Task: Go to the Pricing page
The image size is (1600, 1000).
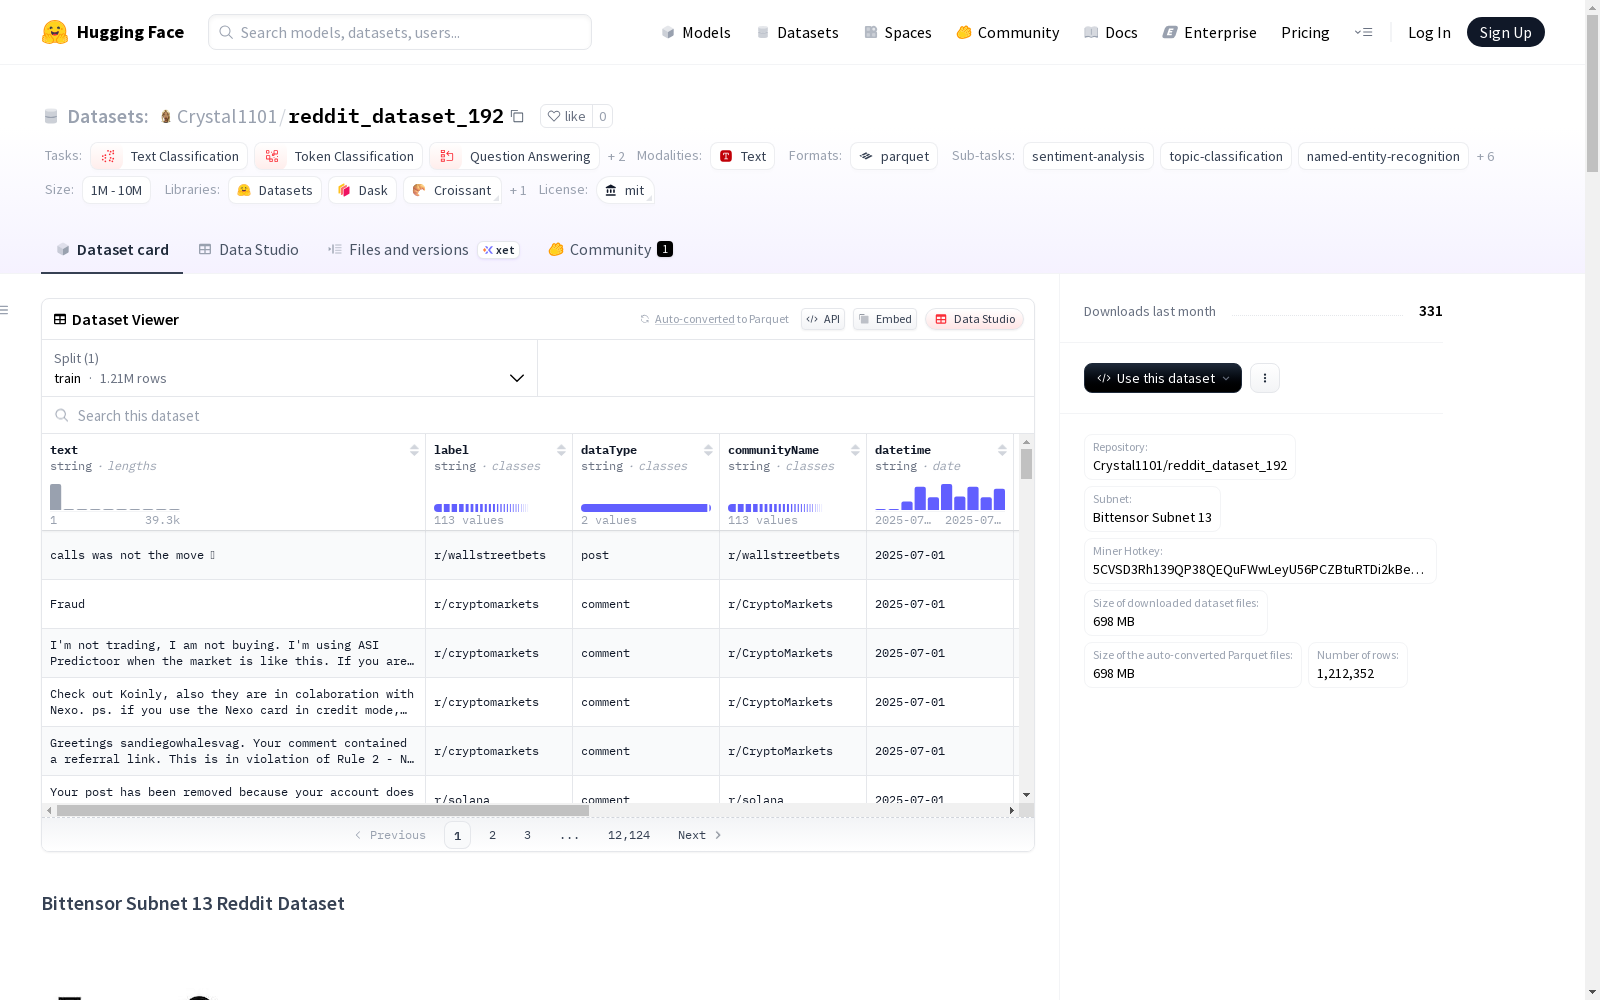Action: coord(1305,32)
